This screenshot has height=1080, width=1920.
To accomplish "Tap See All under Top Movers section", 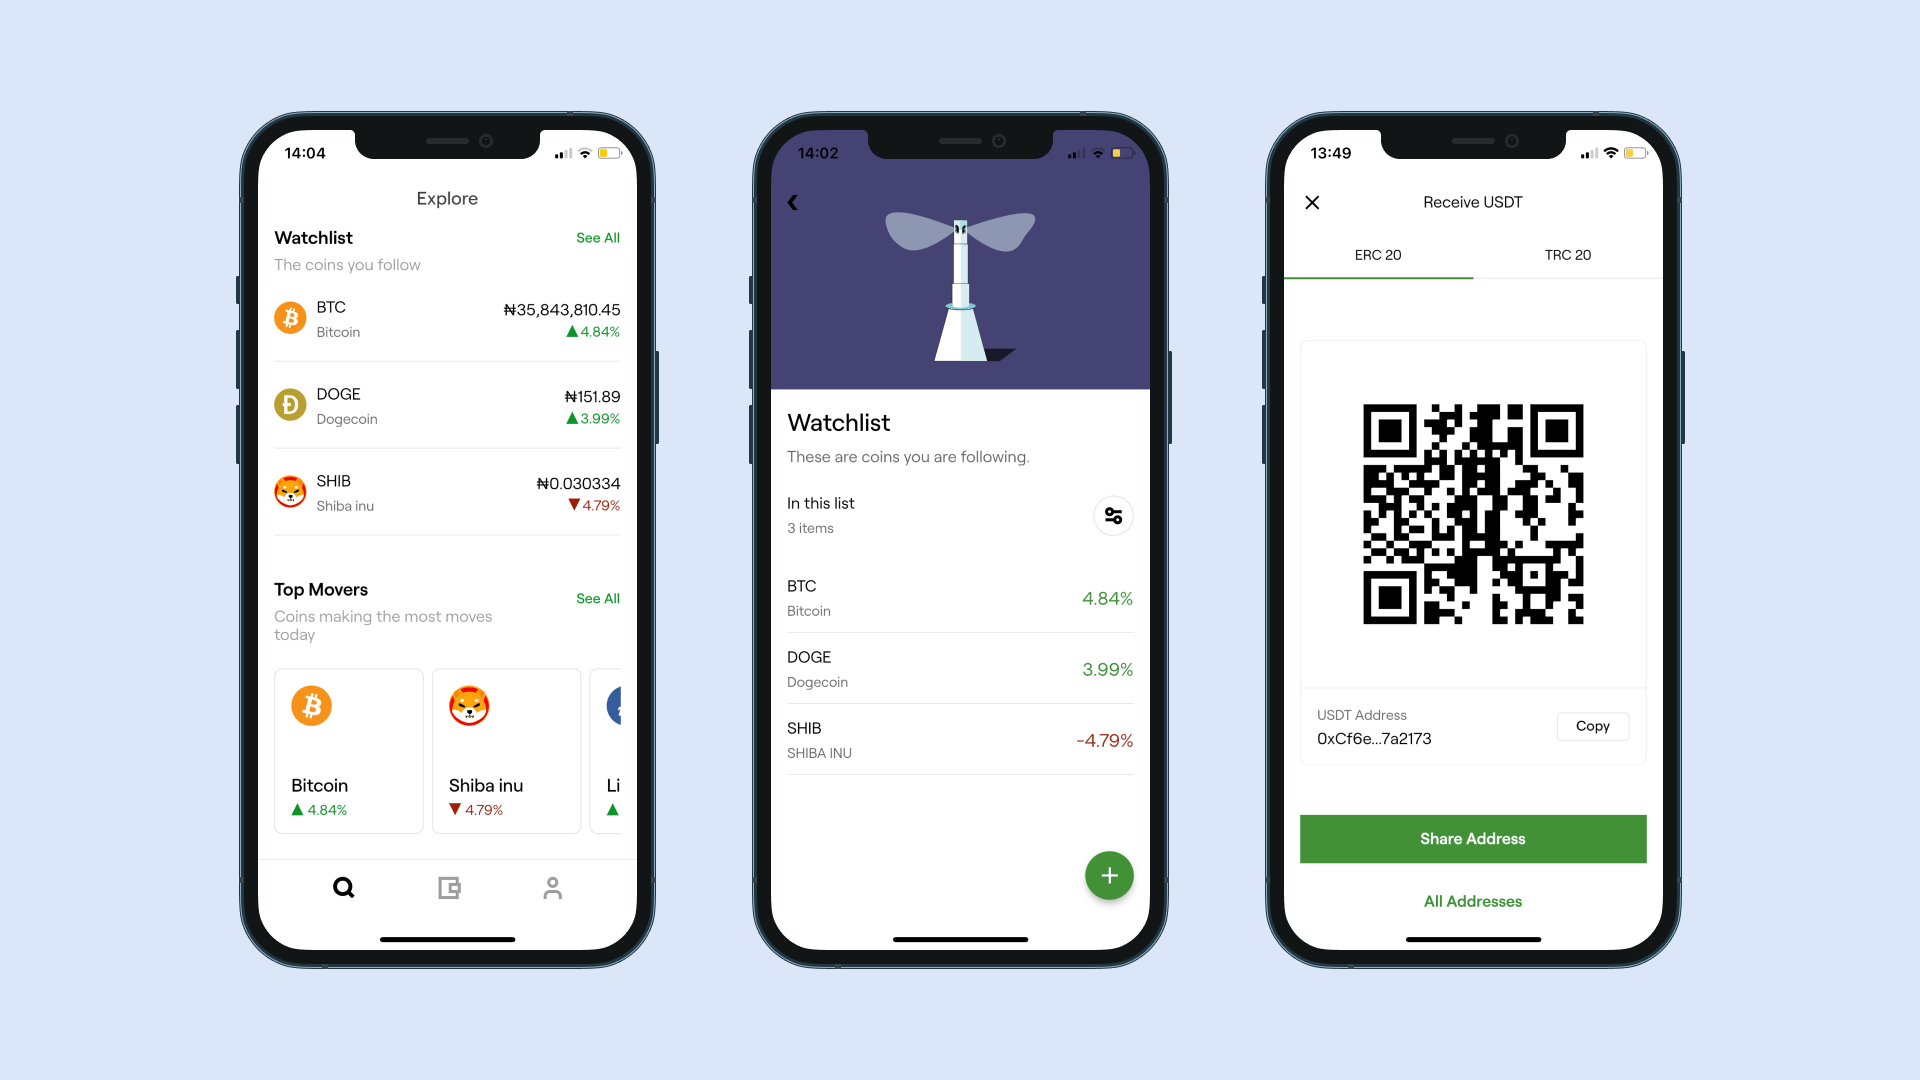I will pyautogui.click(x=597, y=599).
